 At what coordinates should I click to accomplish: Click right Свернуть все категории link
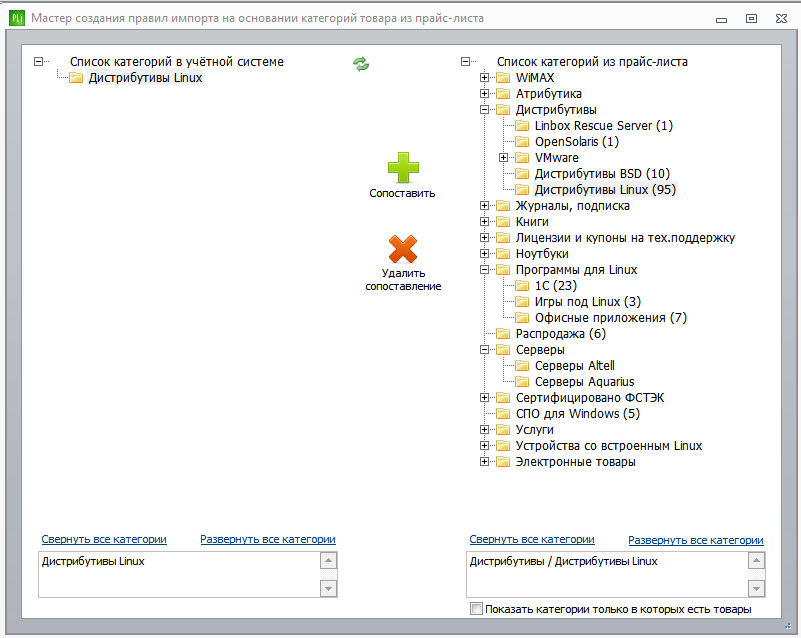532,539
